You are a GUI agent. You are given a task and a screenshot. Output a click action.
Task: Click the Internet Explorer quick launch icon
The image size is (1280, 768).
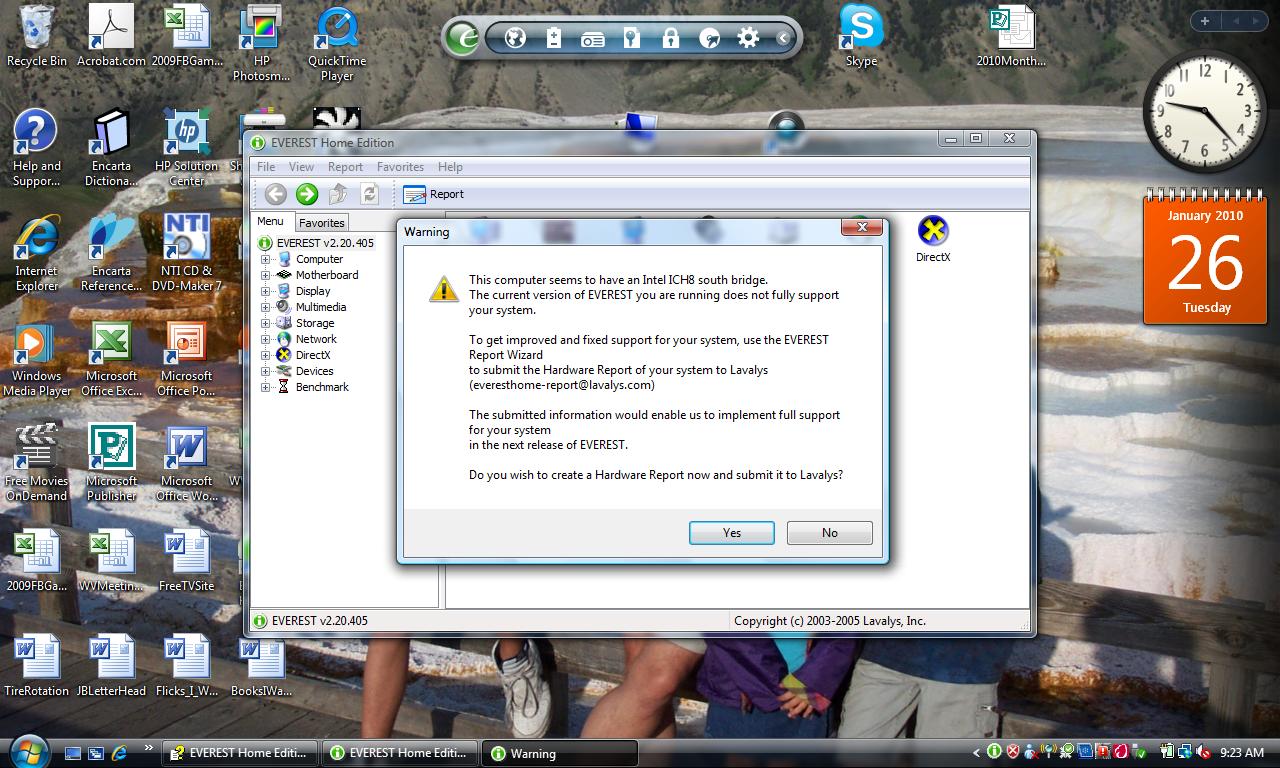coord(120,753)
